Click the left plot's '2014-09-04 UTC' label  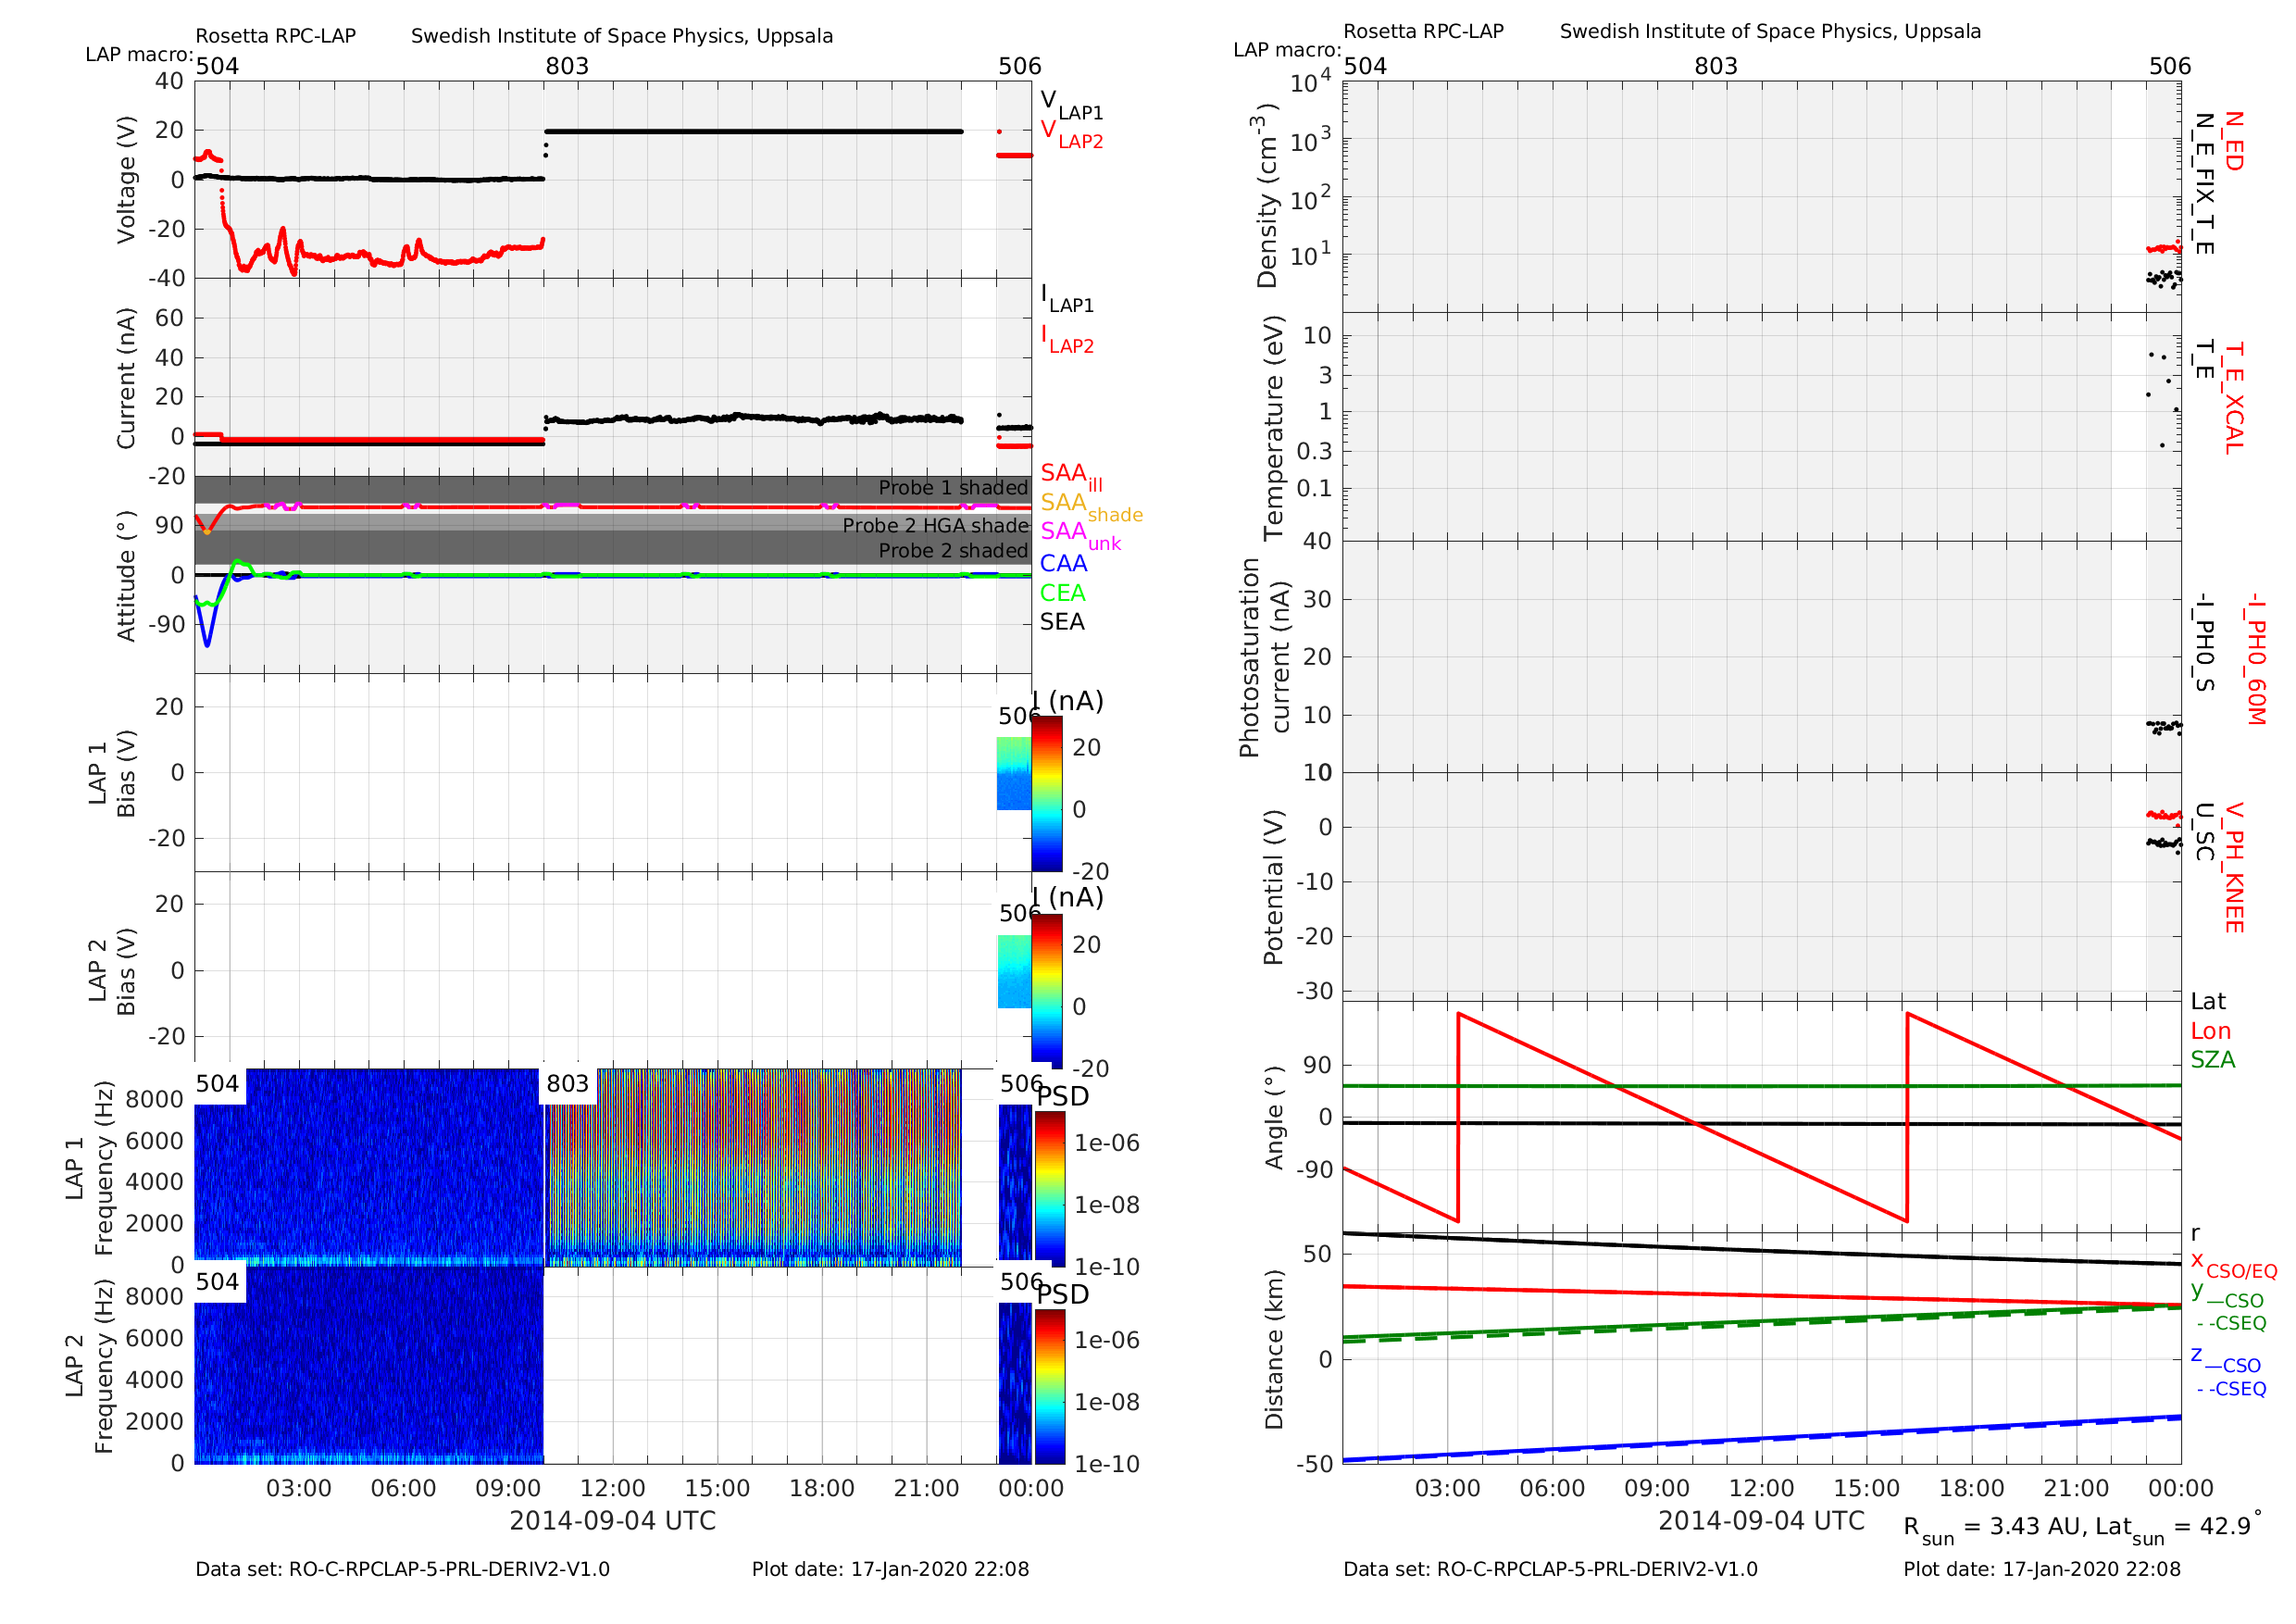tap(613, 1521)
